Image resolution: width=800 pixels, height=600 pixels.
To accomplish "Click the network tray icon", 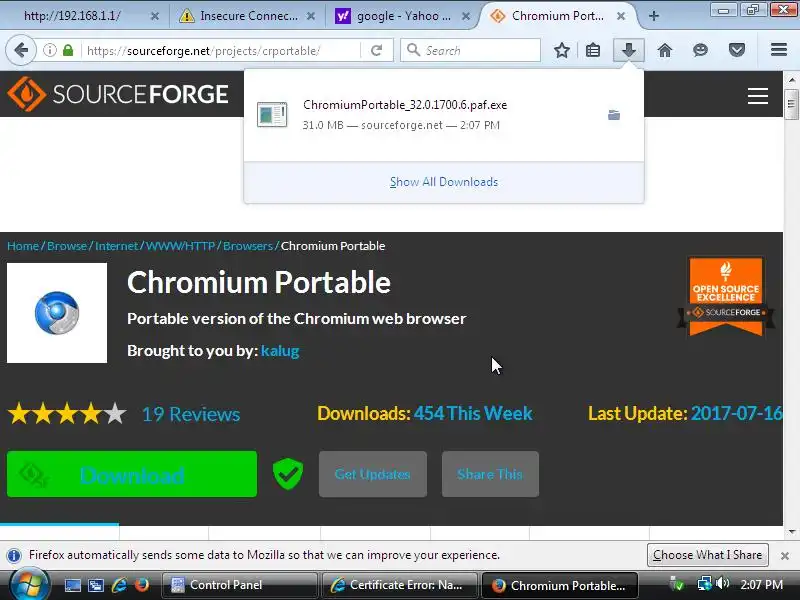I will (x=704, y=583).
